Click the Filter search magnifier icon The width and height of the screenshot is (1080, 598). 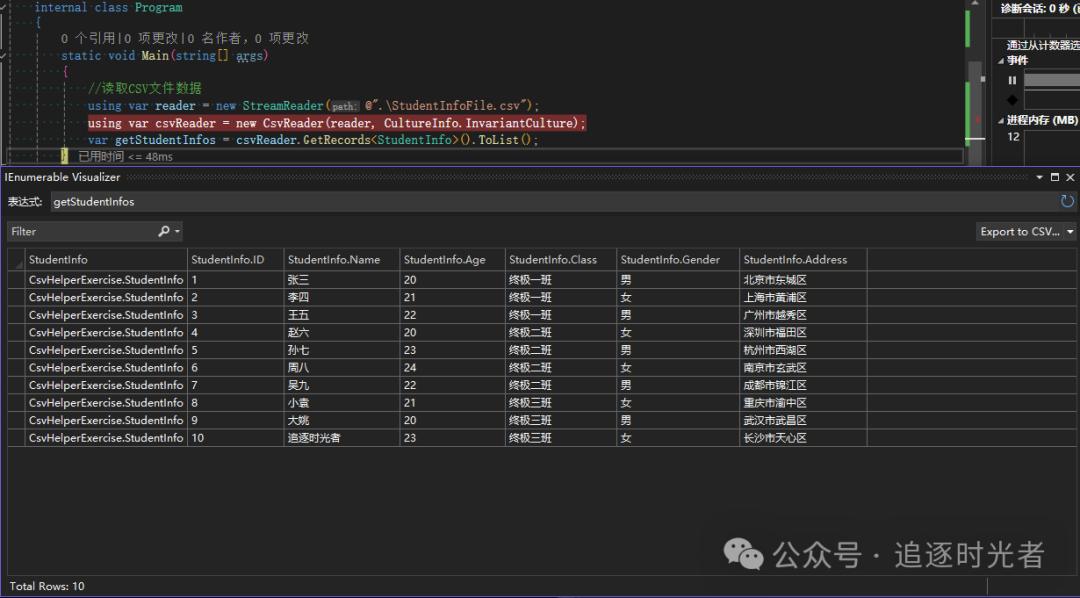164,231
